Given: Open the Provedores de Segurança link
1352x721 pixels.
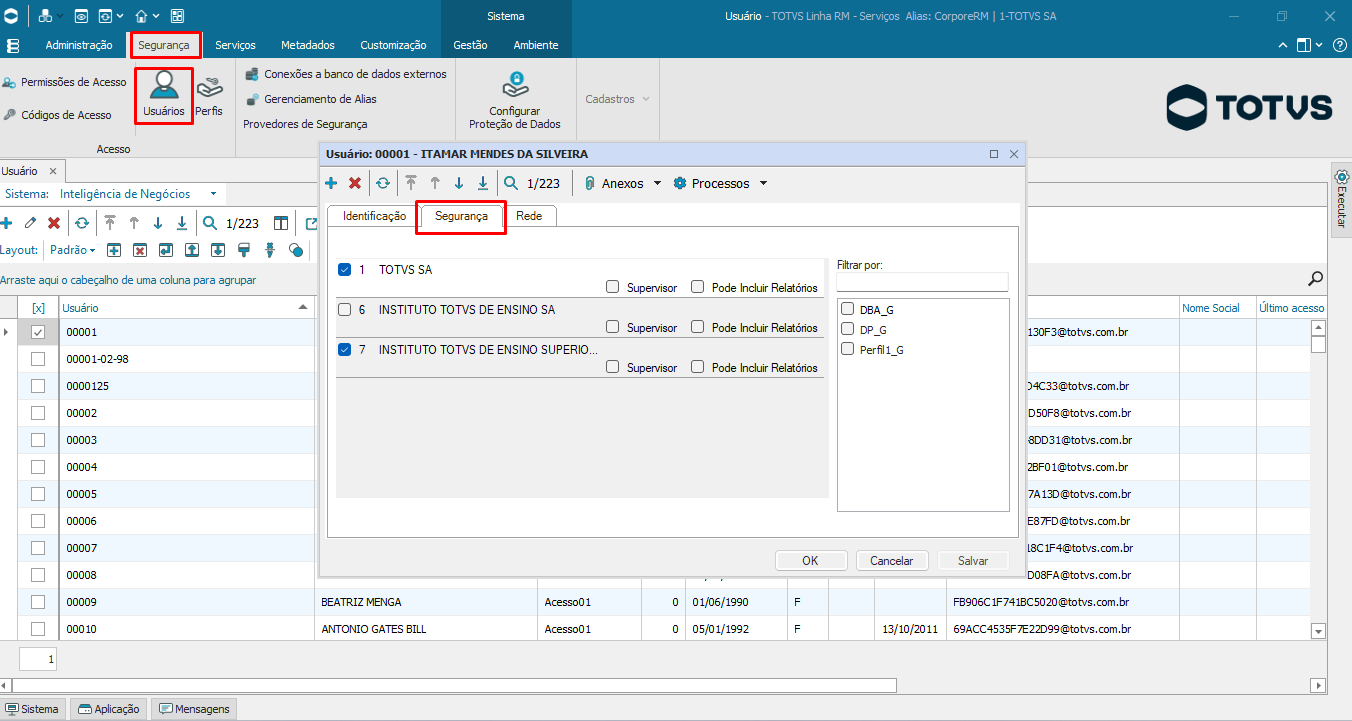Looking at the screenshot, I should 305,124.
